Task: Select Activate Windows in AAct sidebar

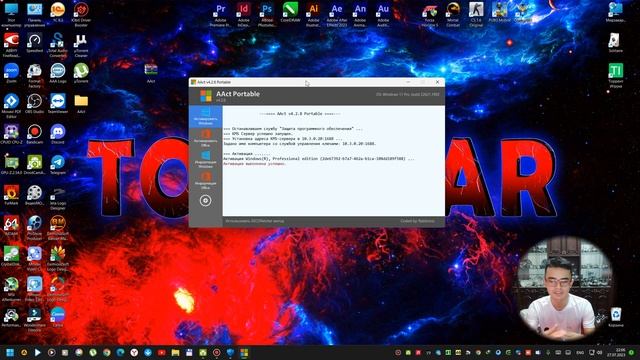Action: coord(205,117)
